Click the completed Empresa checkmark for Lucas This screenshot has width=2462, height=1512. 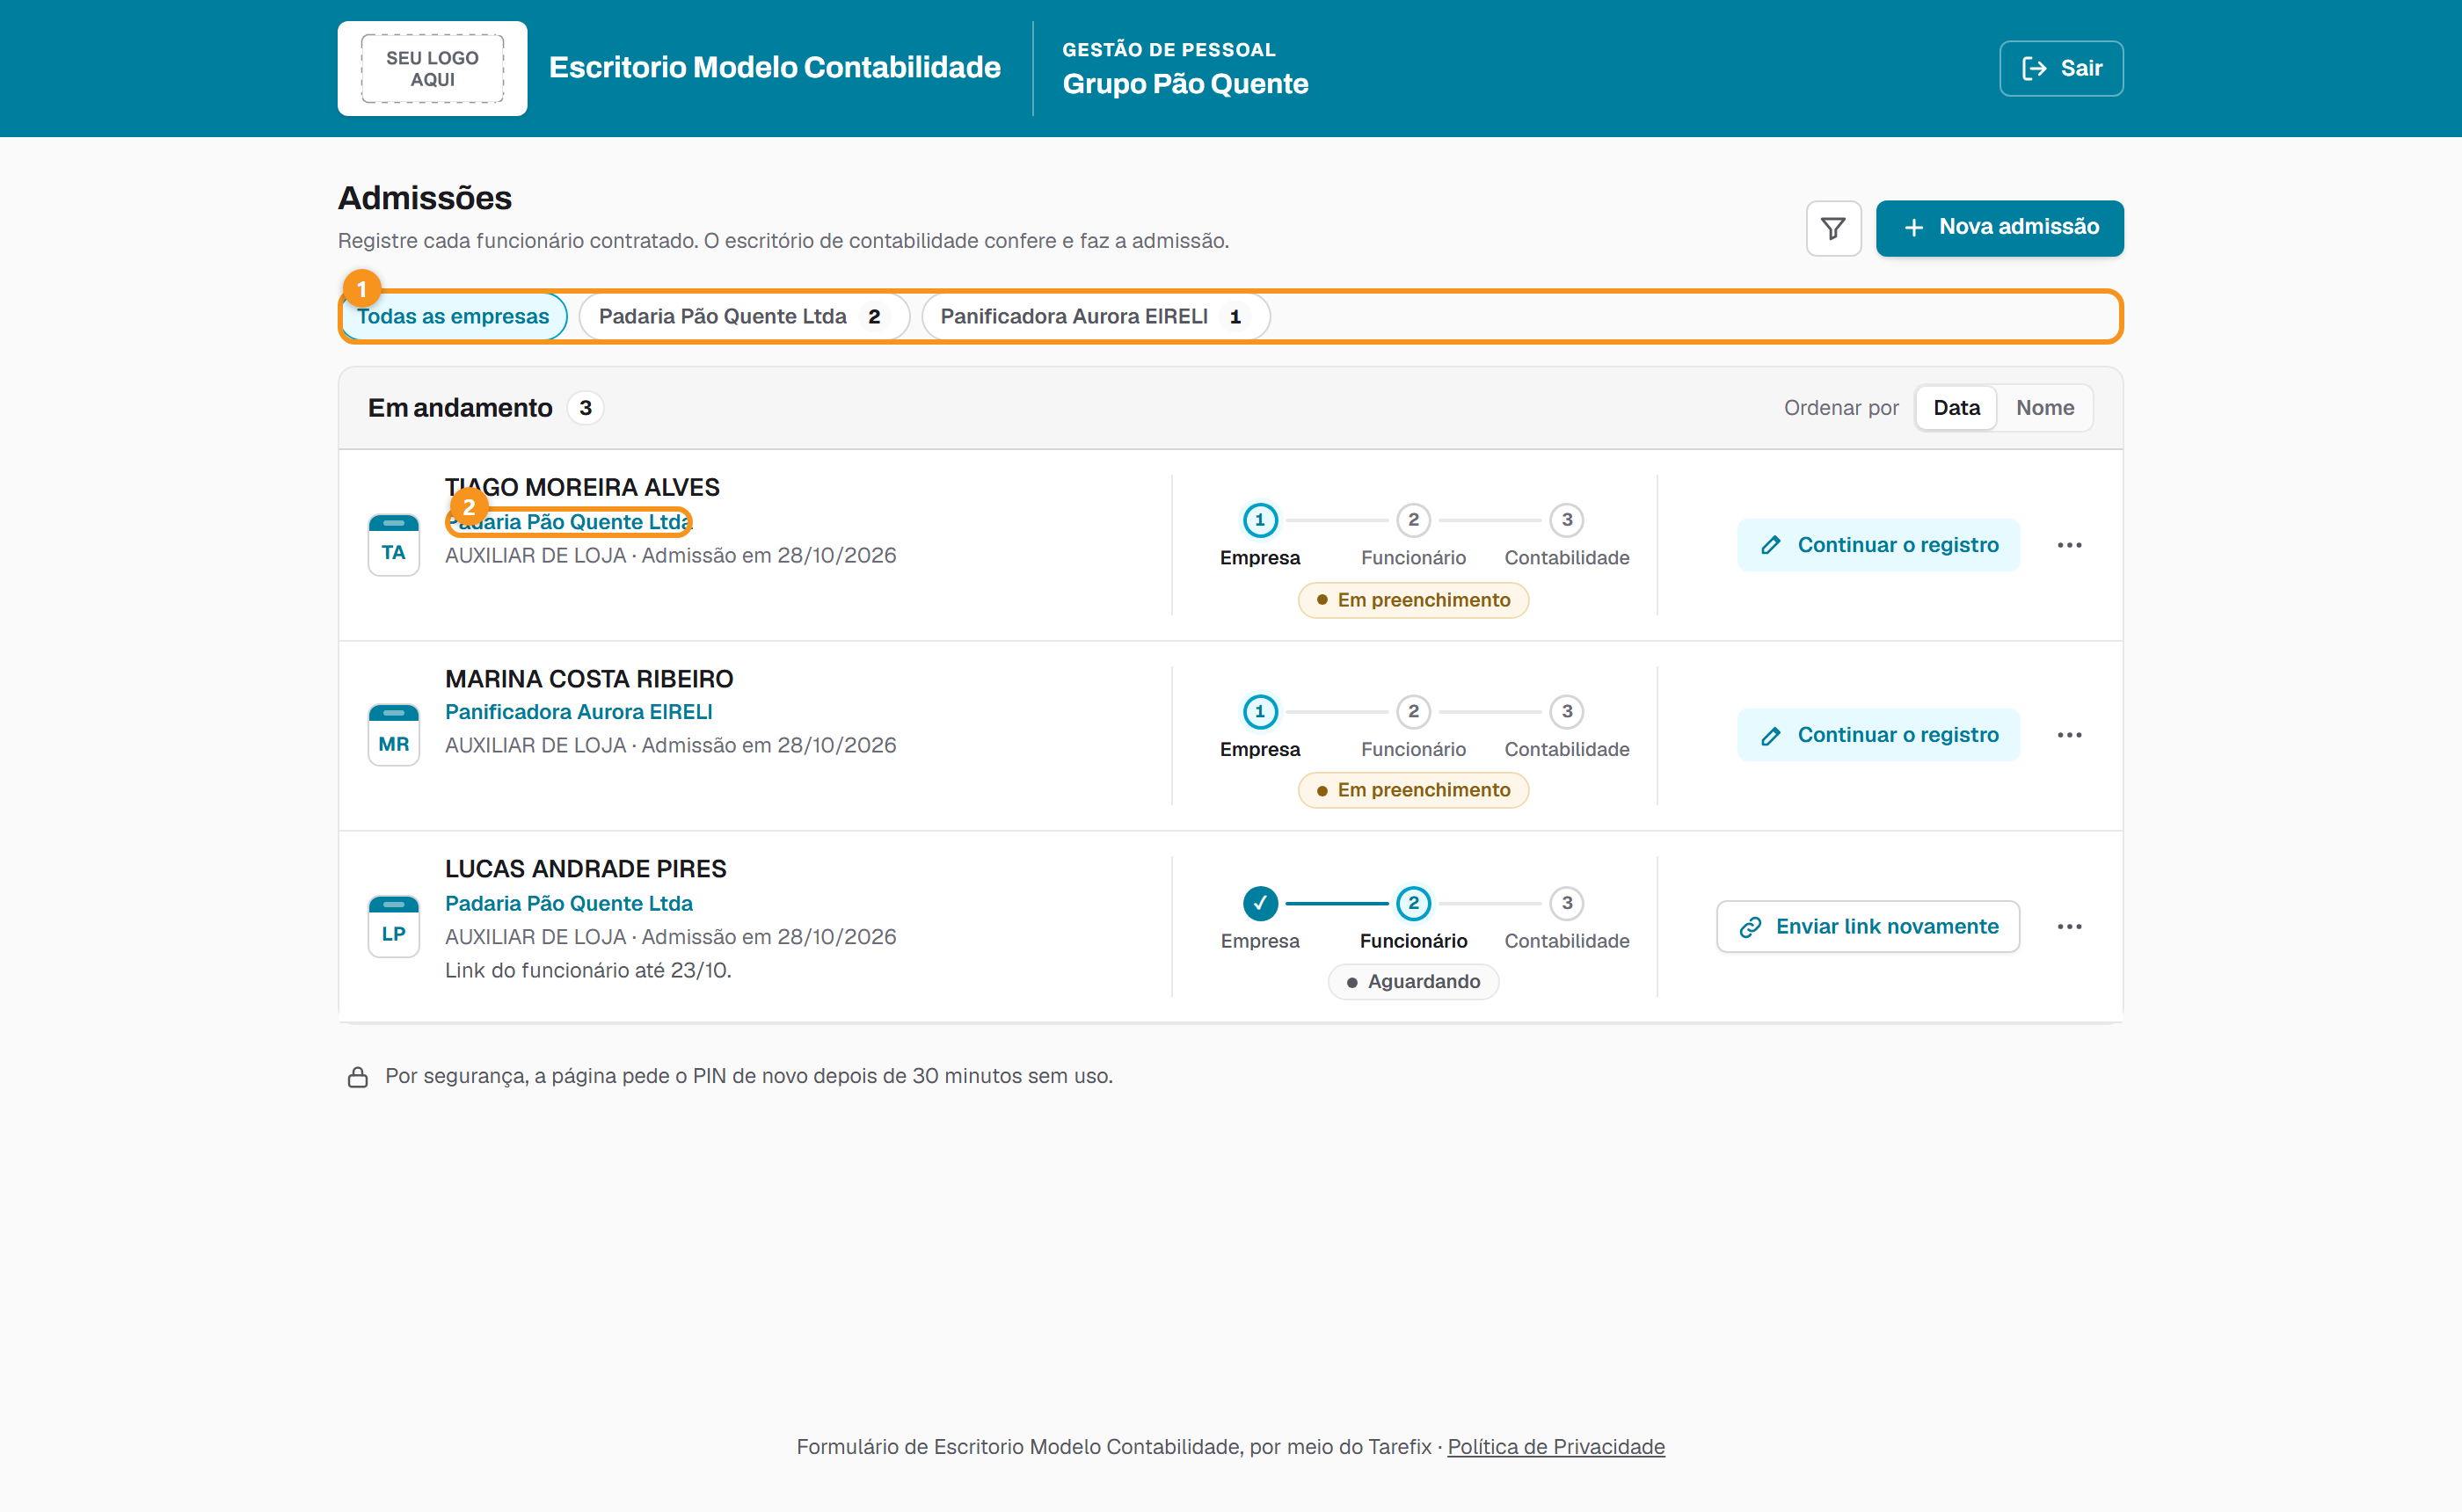click(1260, 903)
